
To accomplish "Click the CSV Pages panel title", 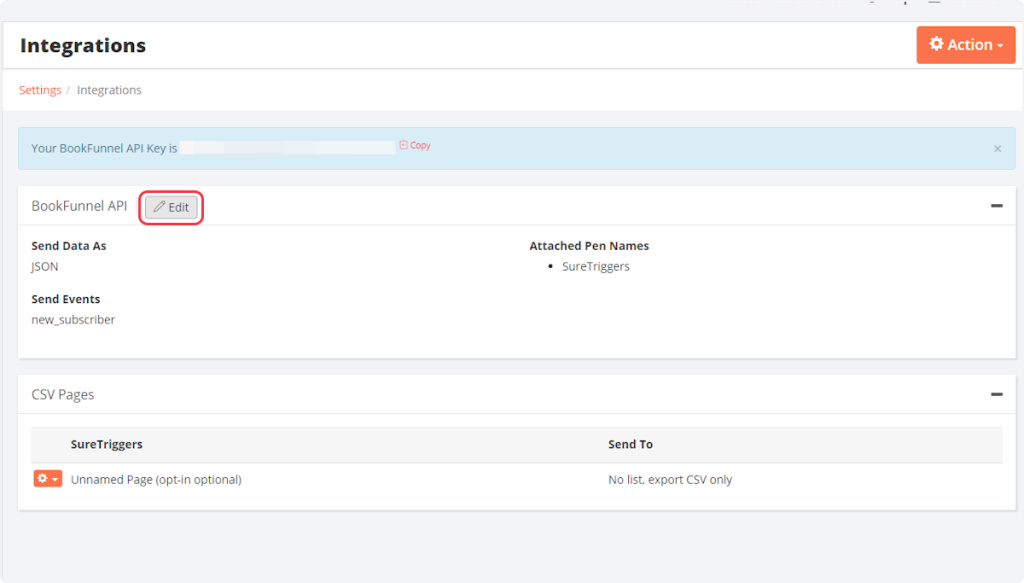I will pyautogui.click(x=63, y=395).
